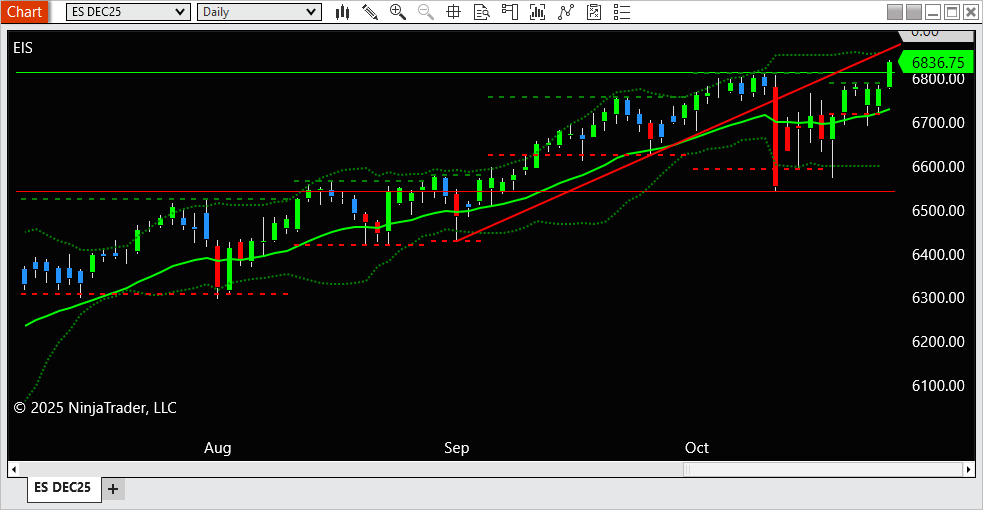Open the chart properties list icon
Image resolution: width=983 pixels, height=510 pixels.
click(621, 12)
